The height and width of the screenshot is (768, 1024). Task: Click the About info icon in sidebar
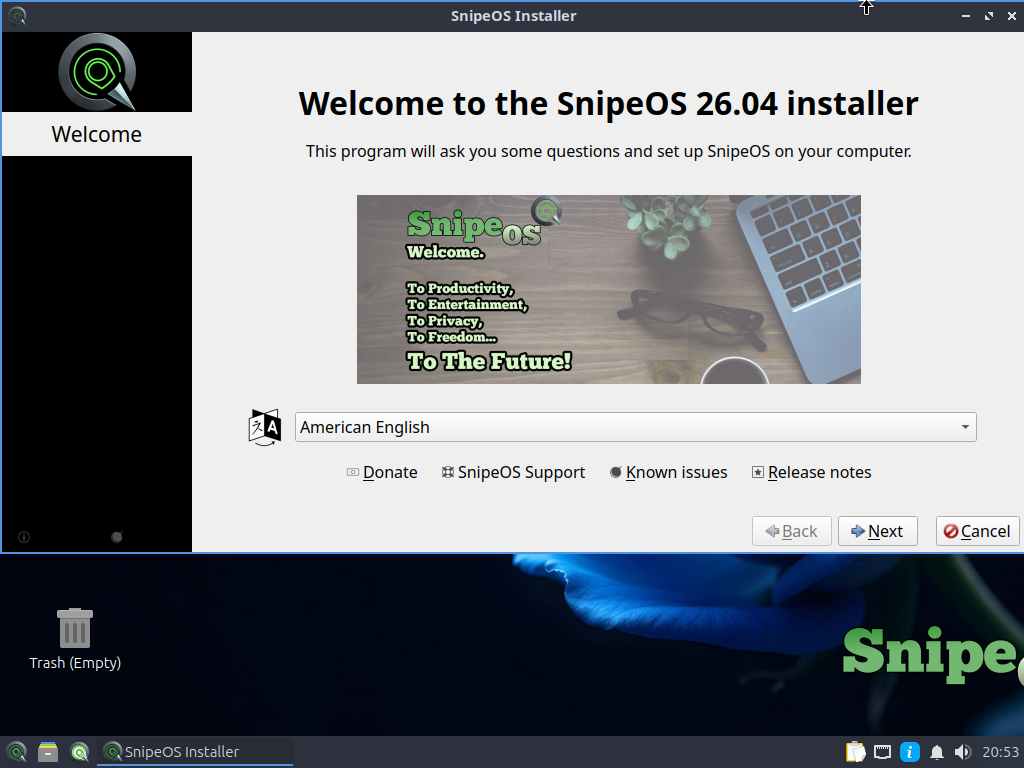coord(24,537)
